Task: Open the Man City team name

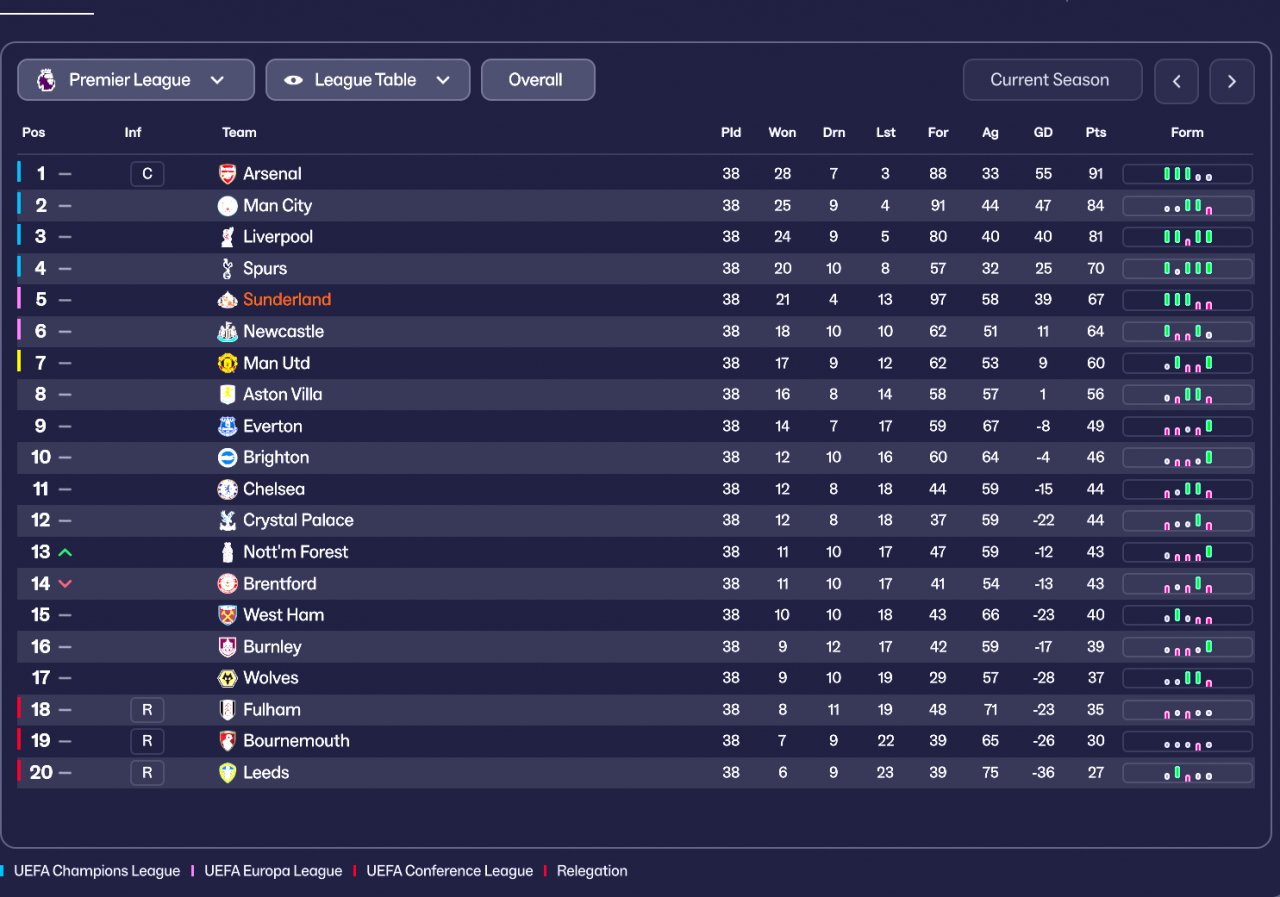Action: tap(277, 206)
